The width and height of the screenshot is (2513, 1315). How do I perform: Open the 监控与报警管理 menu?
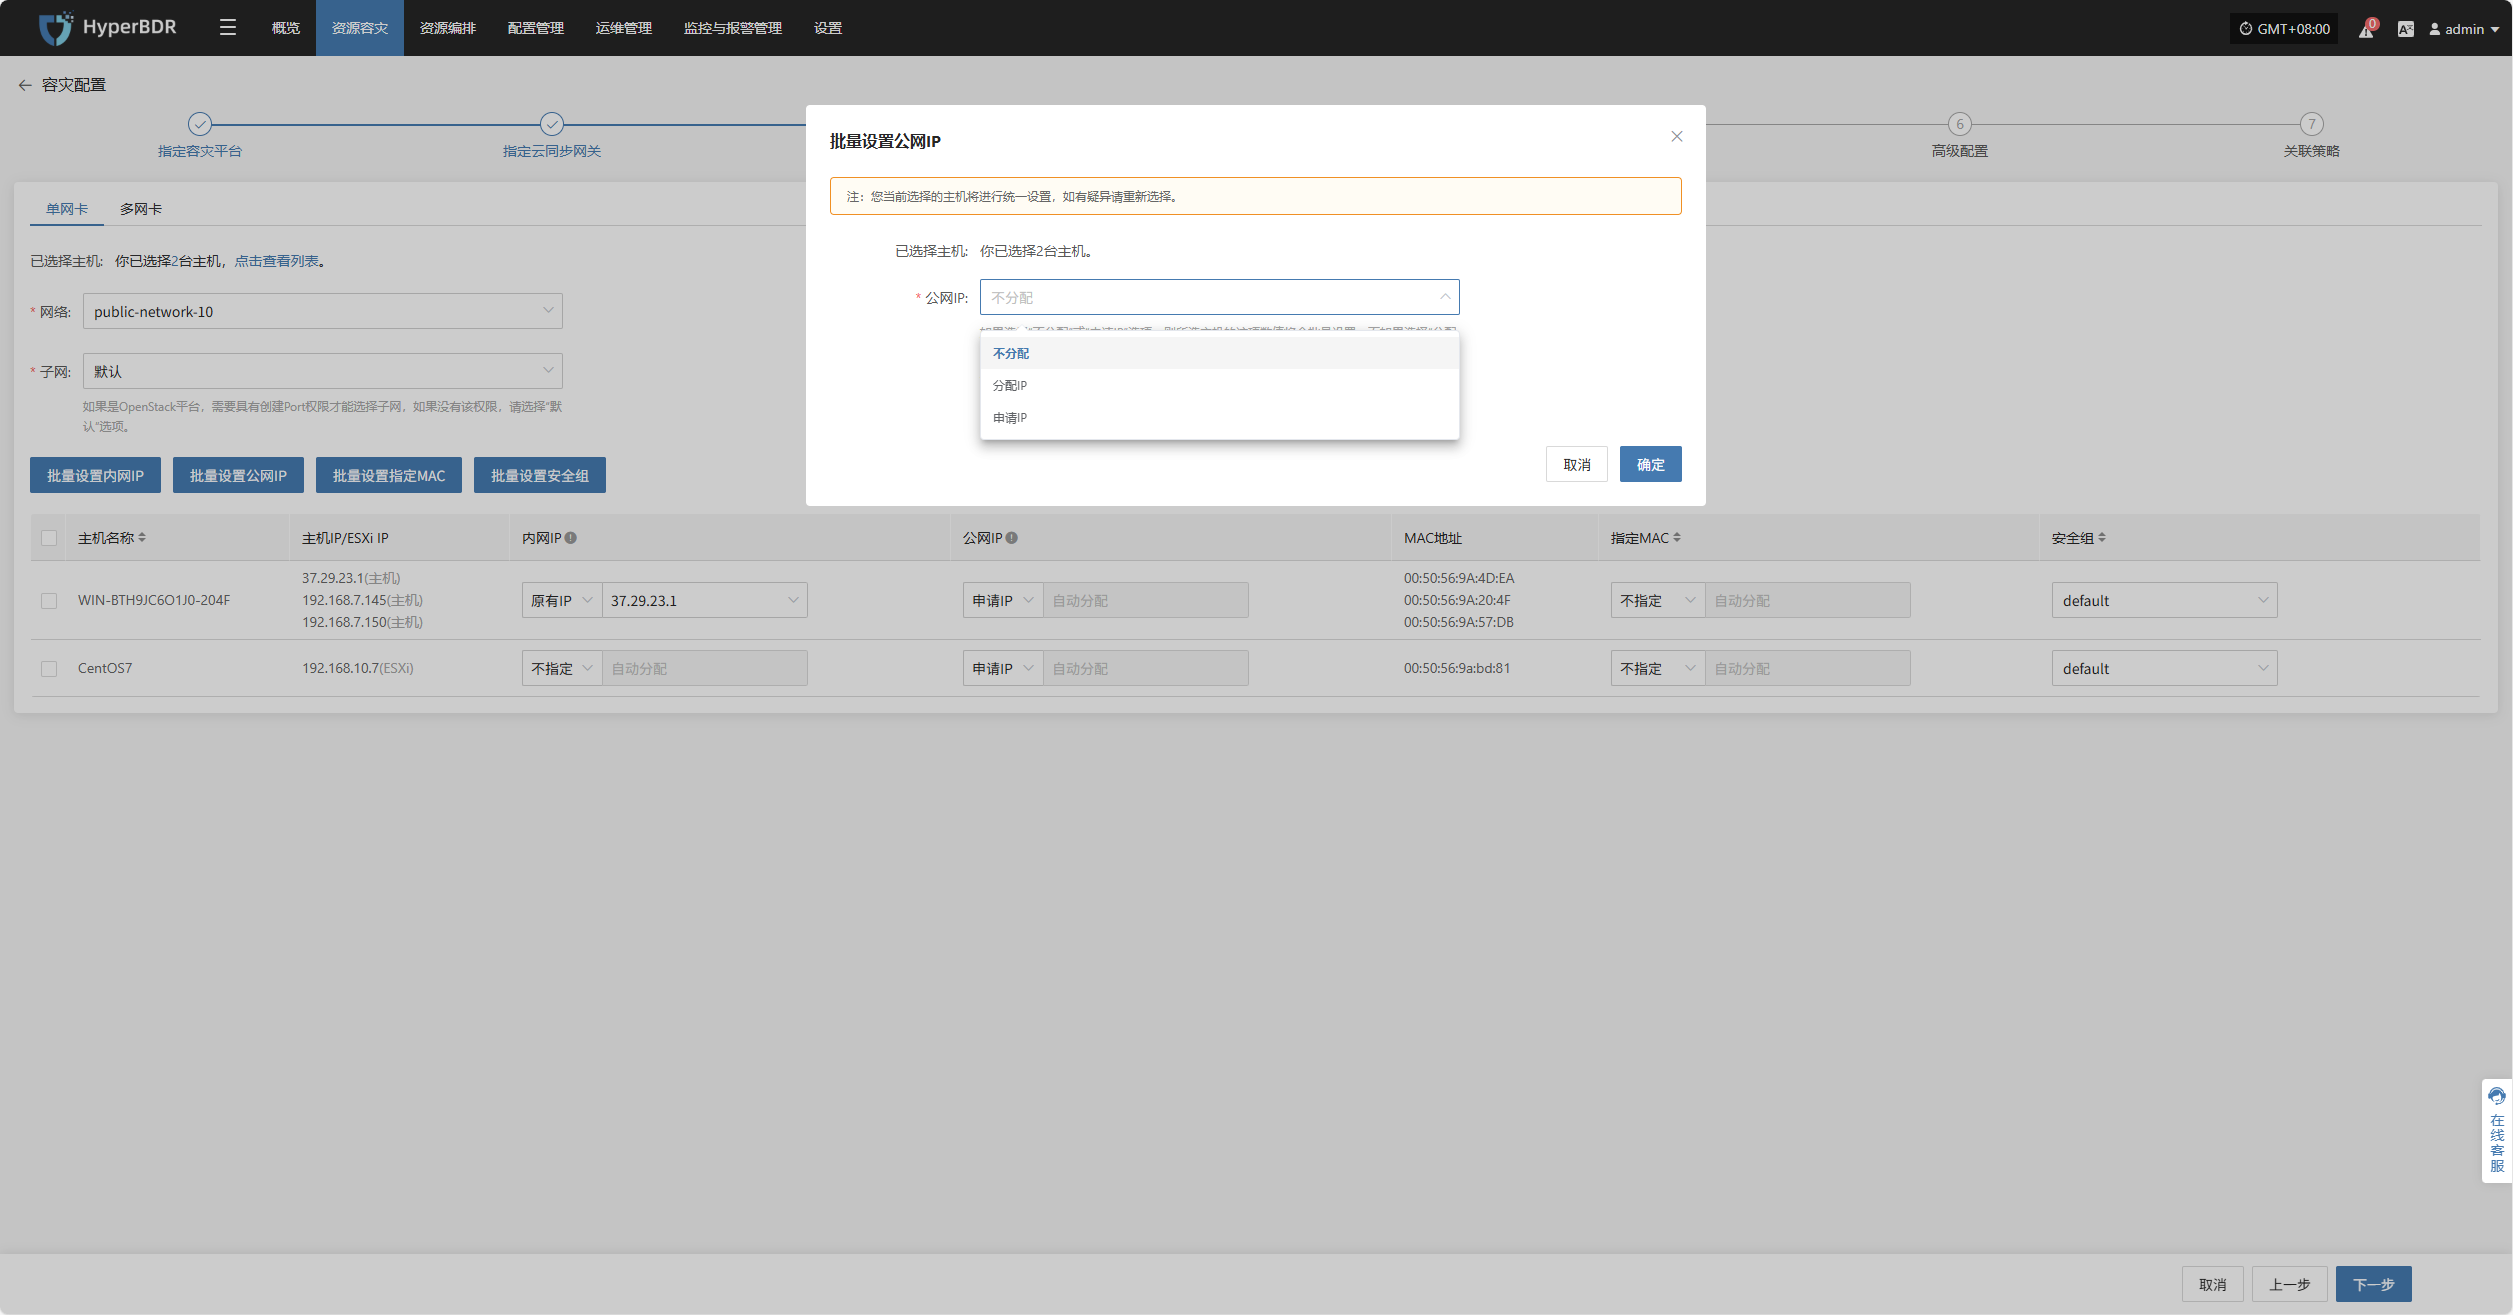(733, 28)
